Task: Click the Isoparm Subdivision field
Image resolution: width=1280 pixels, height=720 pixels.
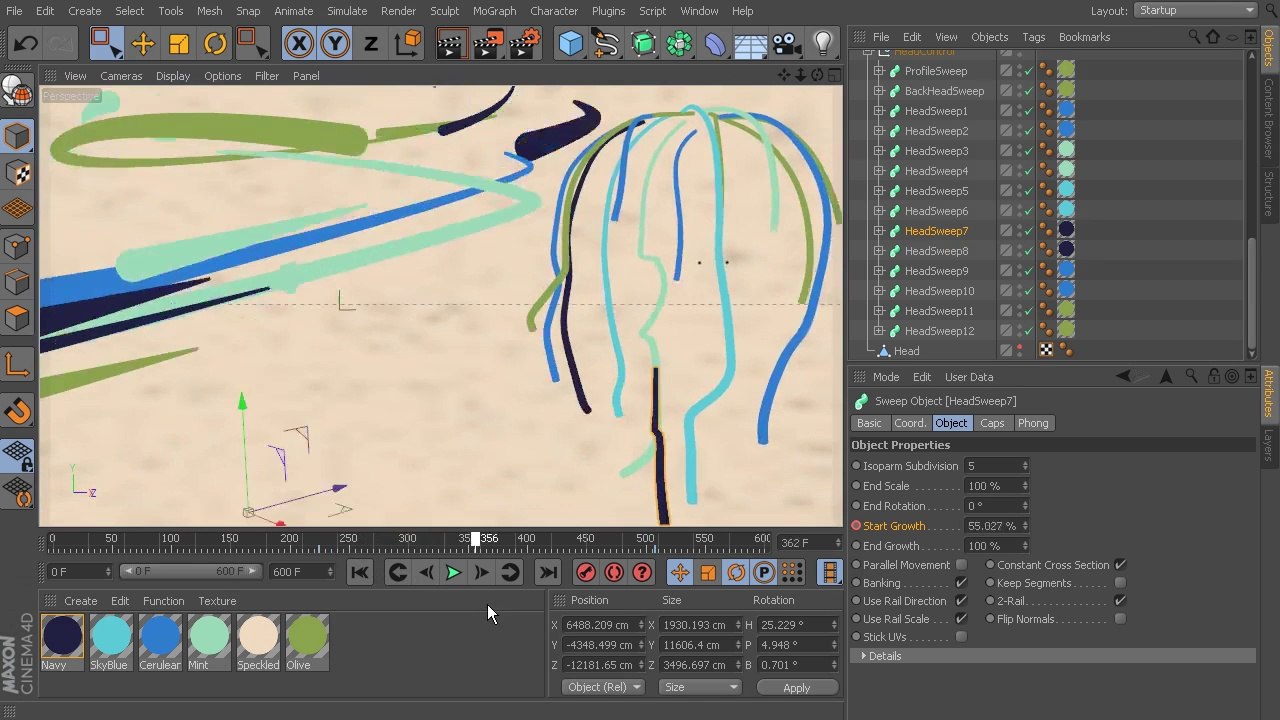Action: 992,466
